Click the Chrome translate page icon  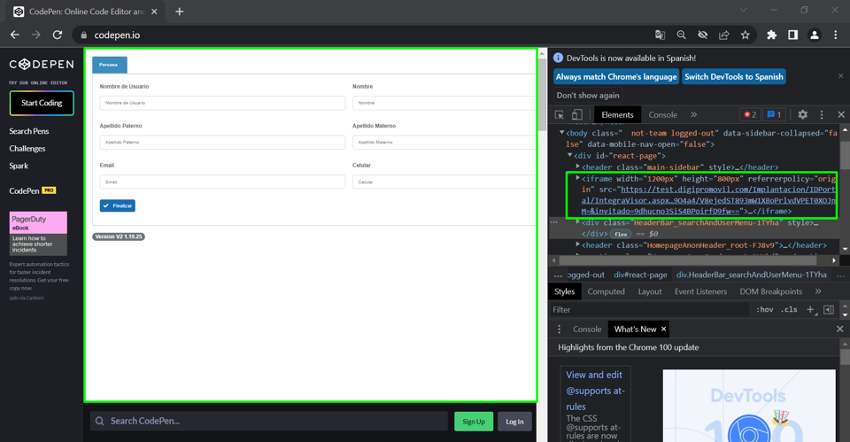pyautogui.click(x=660, y=35)
